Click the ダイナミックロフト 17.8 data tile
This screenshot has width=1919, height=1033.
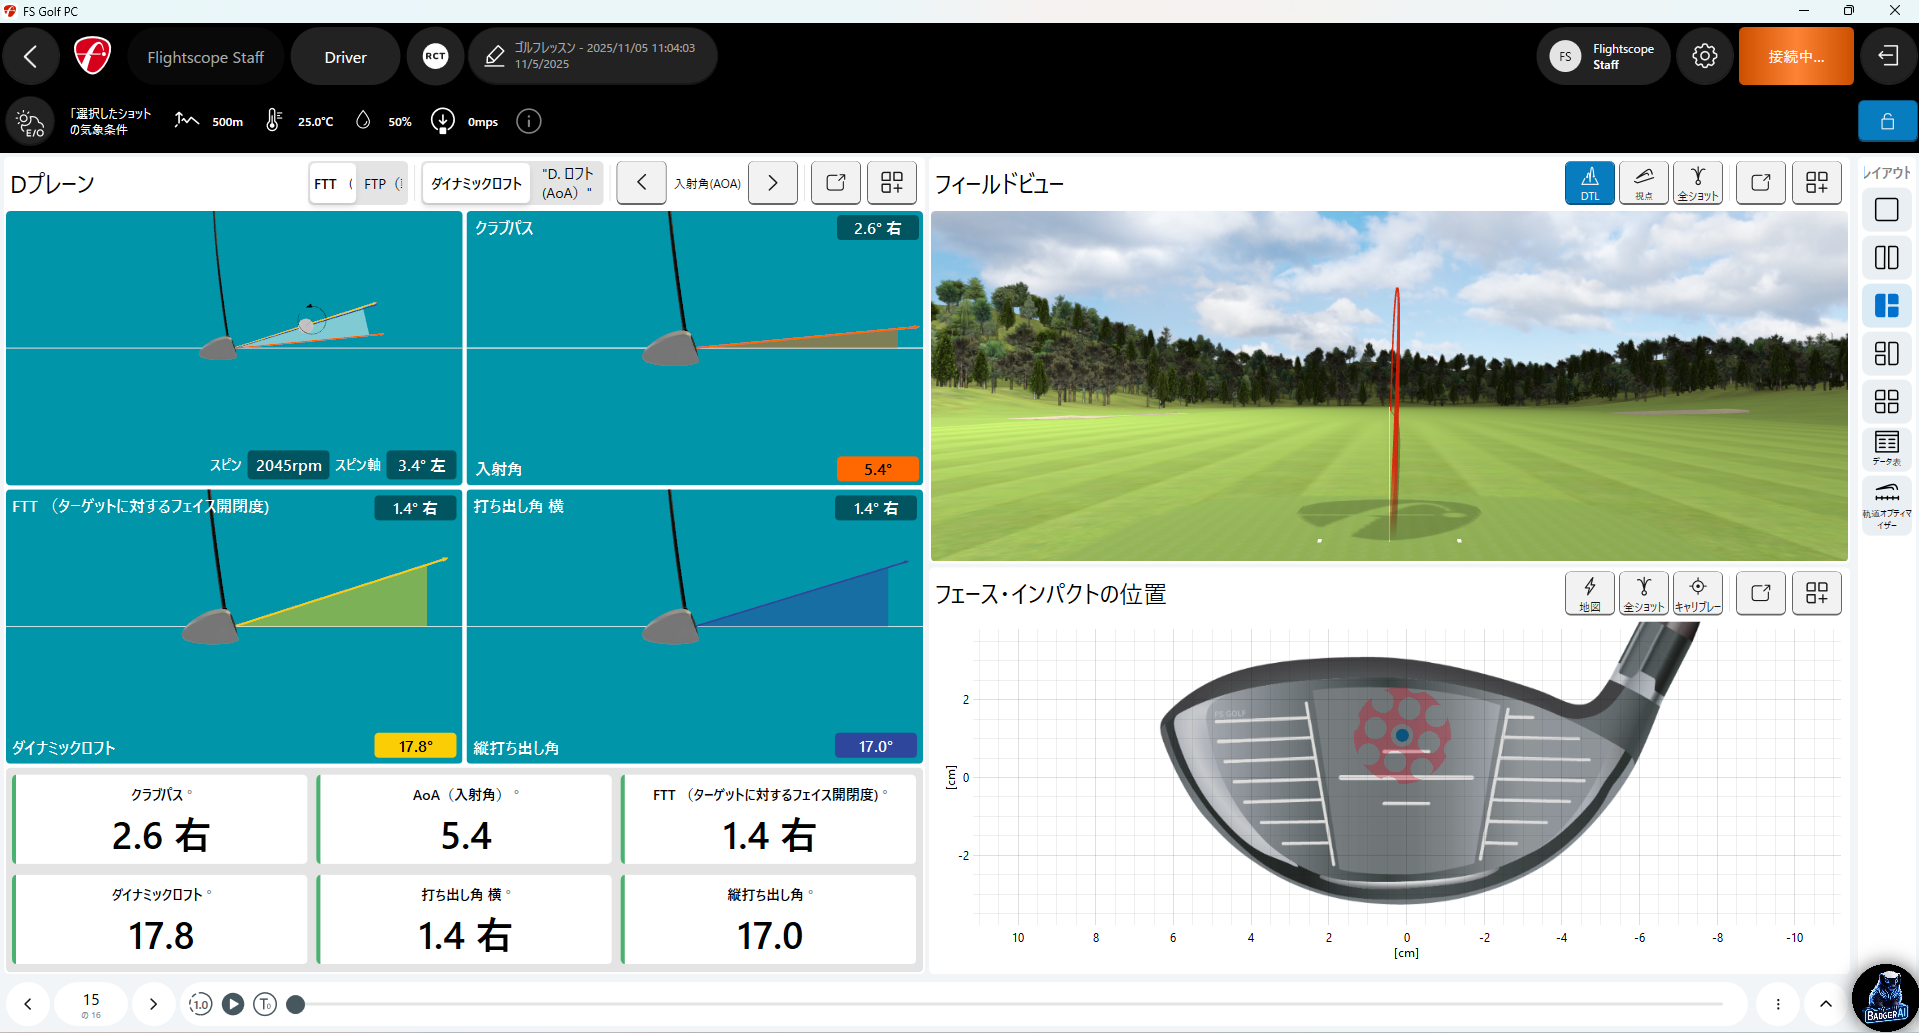coord(160,919)
